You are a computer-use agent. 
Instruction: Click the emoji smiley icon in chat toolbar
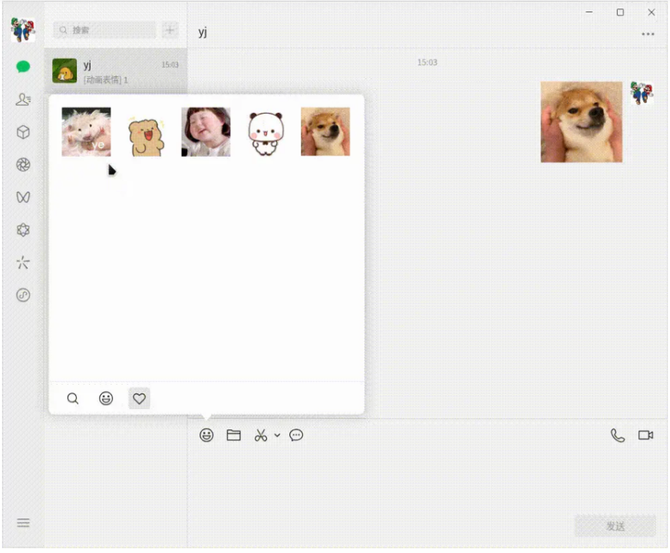206,435
